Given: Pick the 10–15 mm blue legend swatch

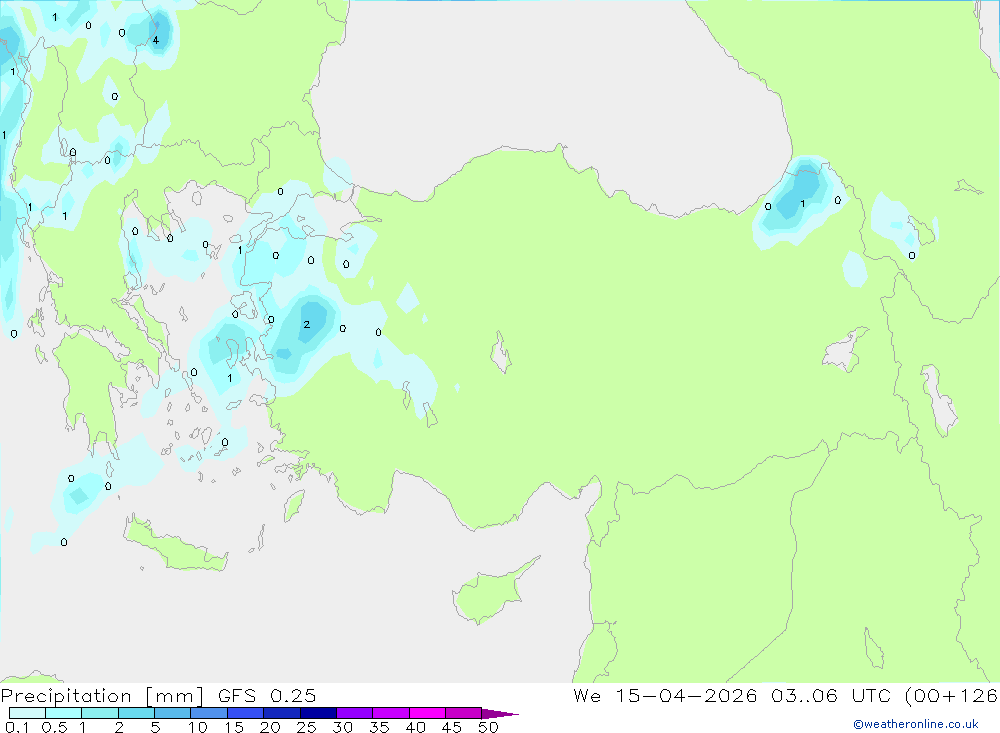Looking at the screenshot, I should pyautogui.click(x=209, y=713).
